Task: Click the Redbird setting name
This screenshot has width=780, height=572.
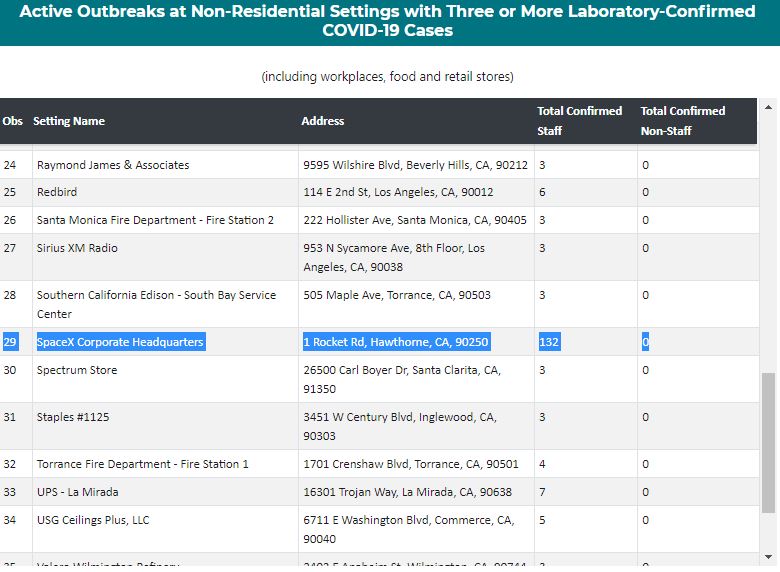Action: pos(57,192)
